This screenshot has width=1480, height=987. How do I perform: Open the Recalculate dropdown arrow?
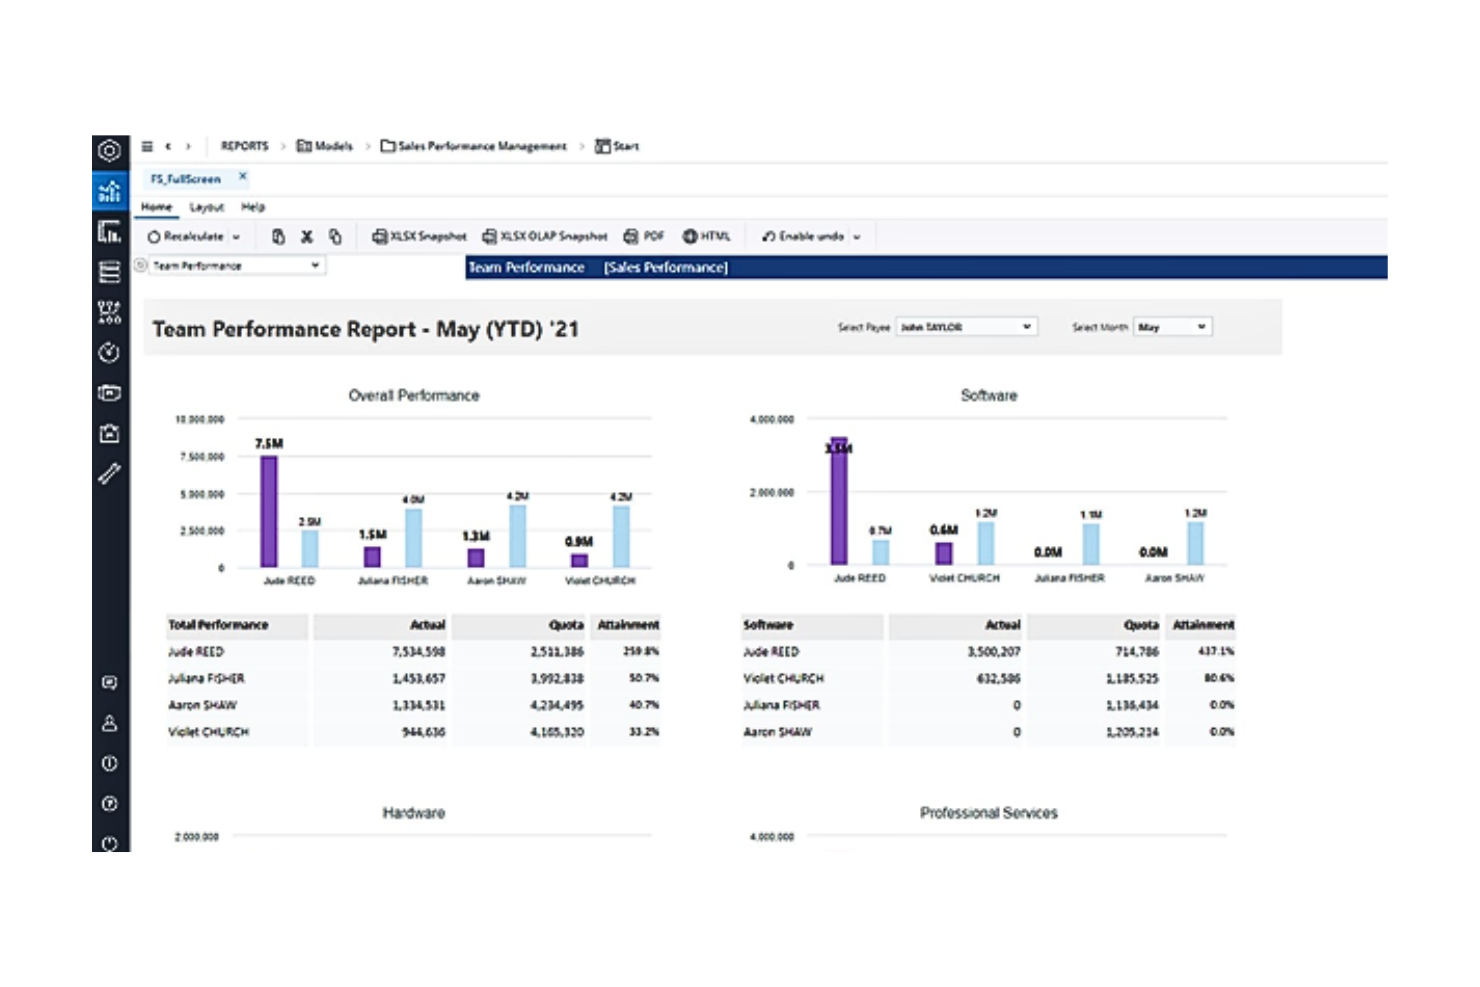(x=236, y=236)
